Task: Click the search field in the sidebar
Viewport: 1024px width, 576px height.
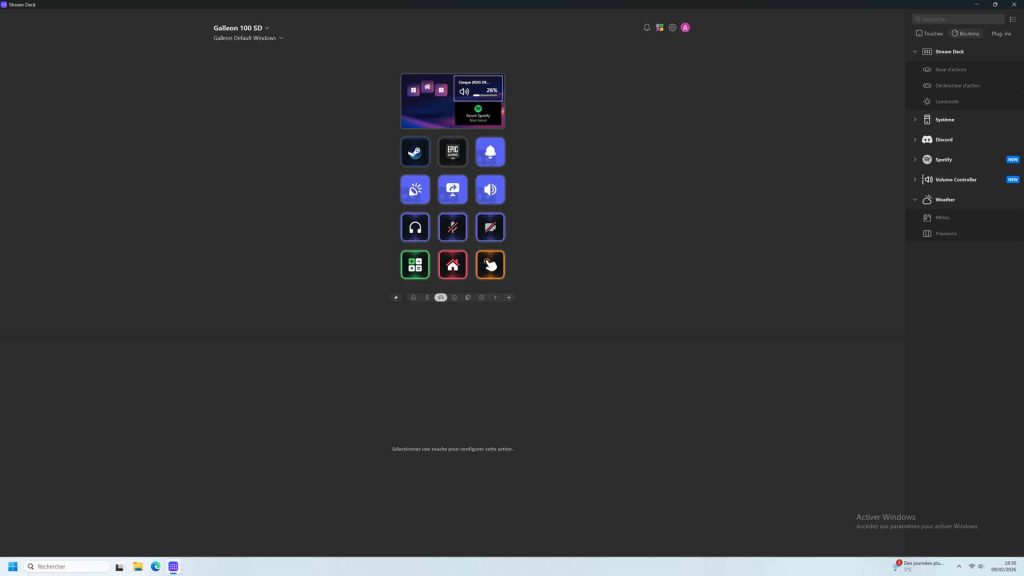Action: click(x=957, y=18)
